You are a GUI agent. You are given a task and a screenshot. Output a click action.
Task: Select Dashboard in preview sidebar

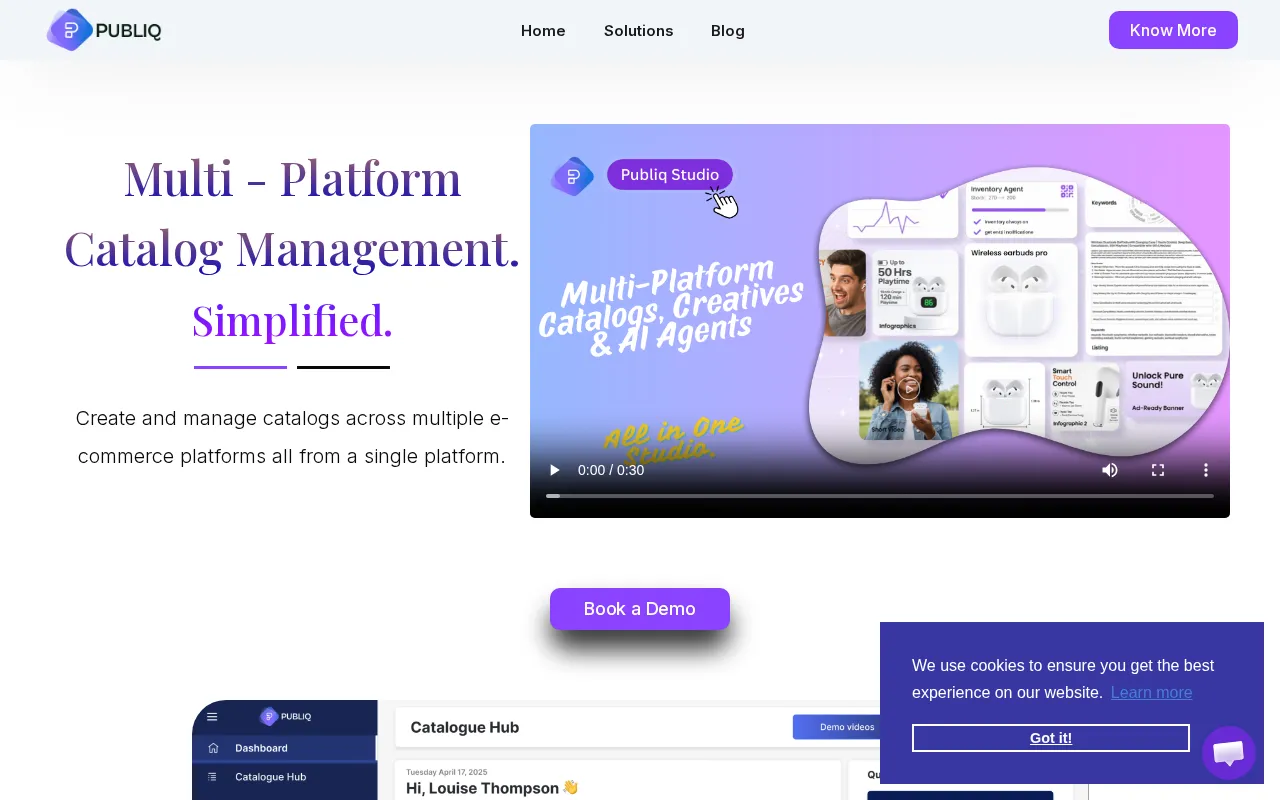[284, 748]
